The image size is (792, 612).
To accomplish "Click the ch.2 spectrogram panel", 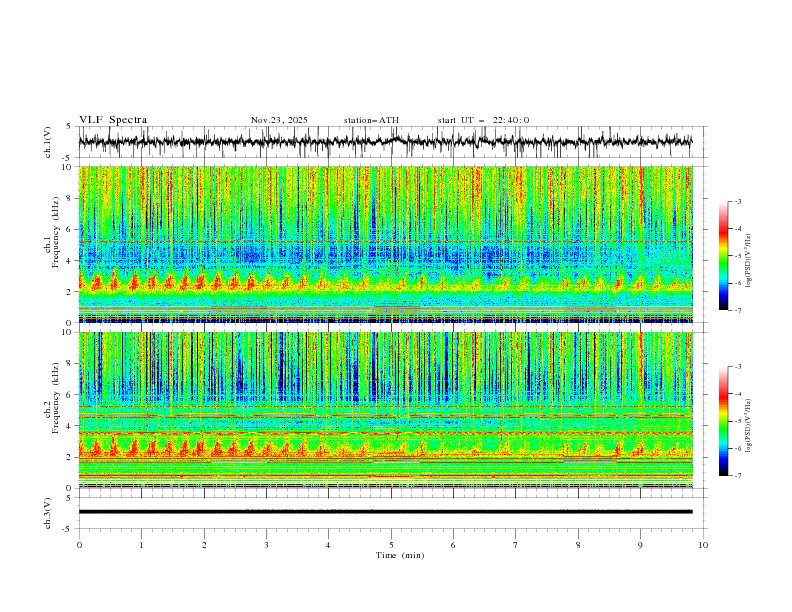I will coord(385,410).
